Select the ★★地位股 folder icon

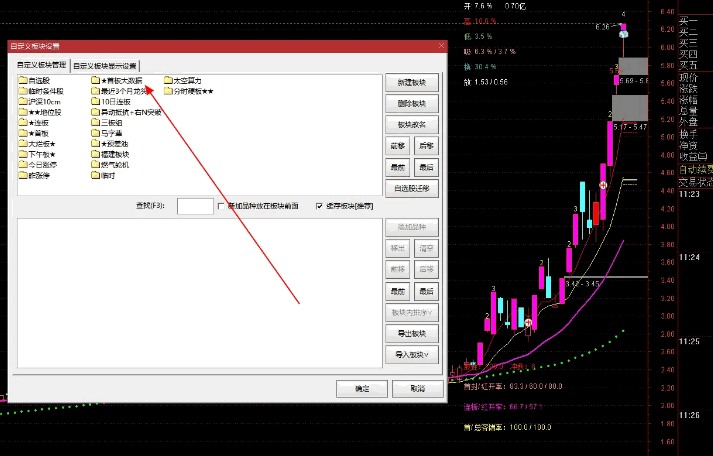click(23, 112)
